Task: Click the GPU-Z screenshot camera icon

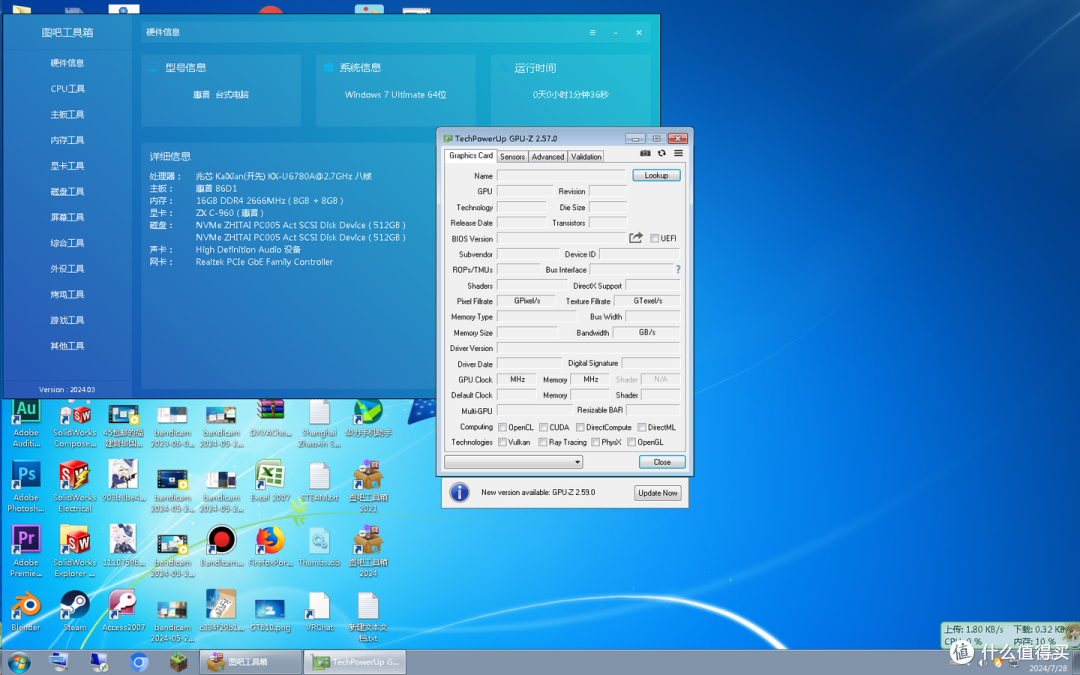Action: tap(645, 154)
